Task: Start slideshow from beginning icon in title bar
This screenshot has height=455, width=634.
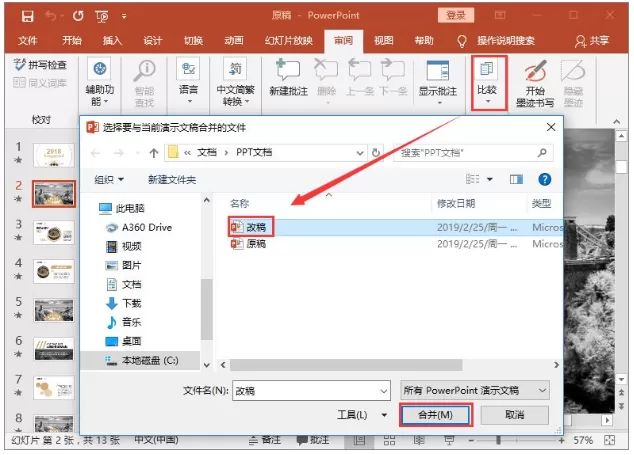Action: [x=101, y=16]
